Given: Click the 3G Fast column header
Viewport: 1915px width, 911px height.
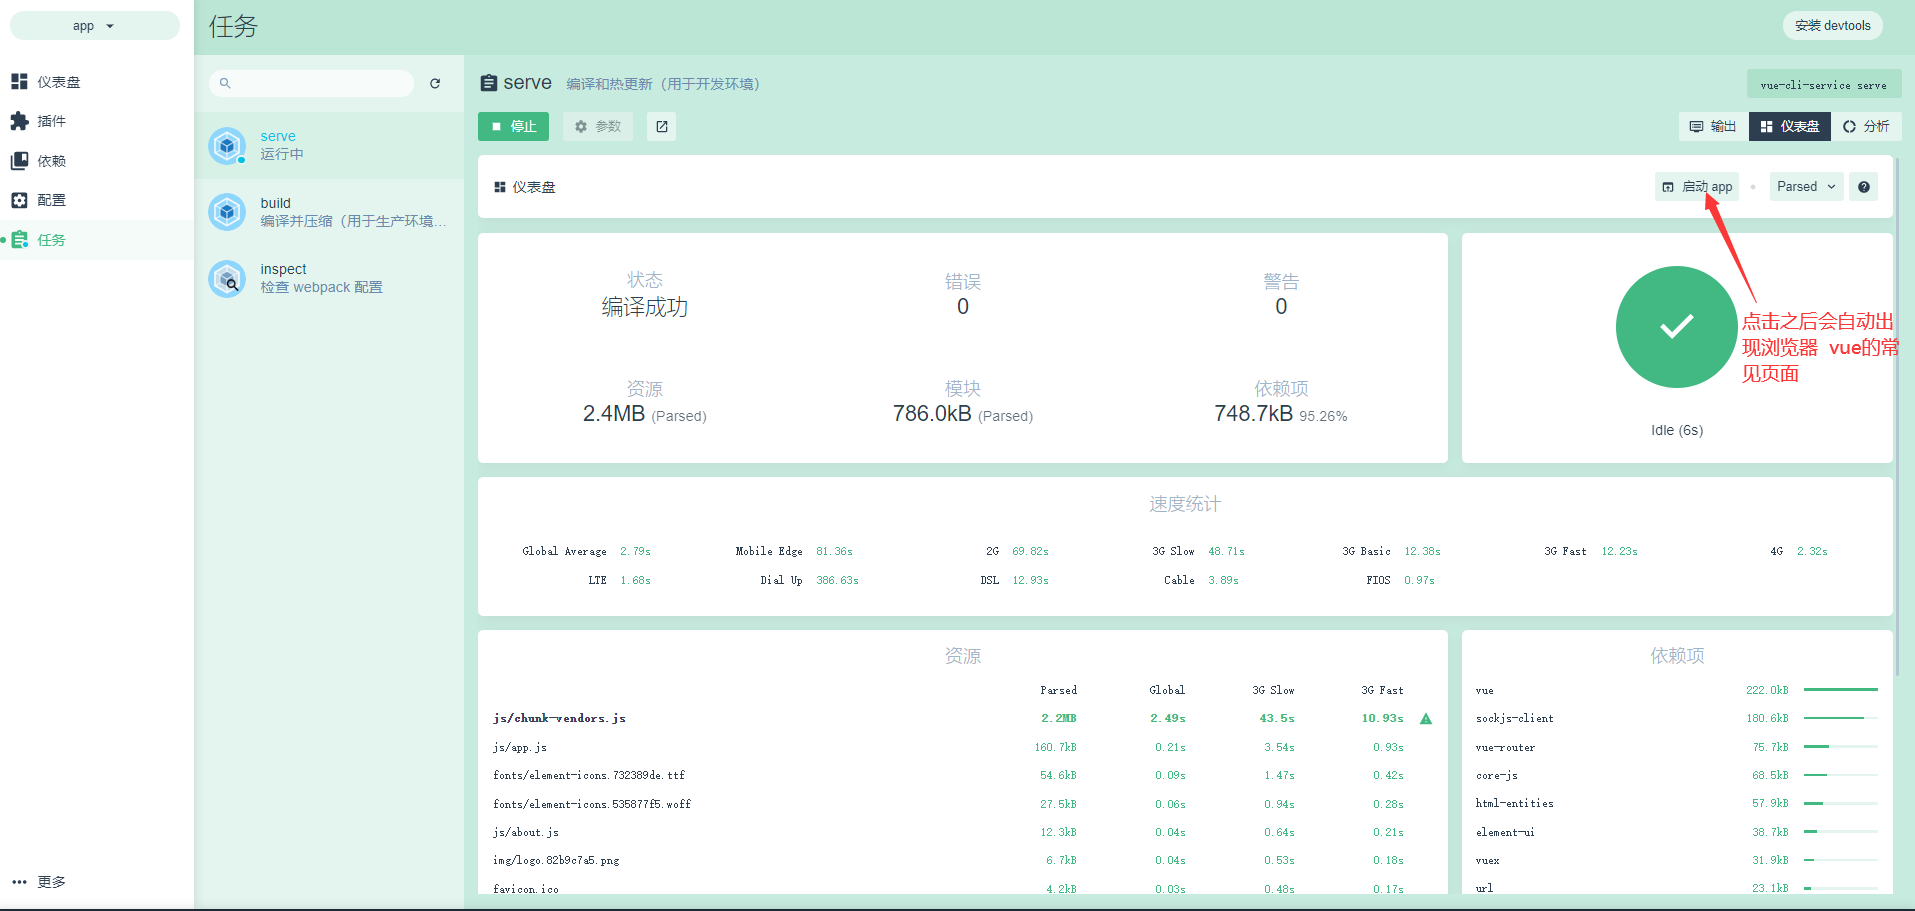Looking at the screenshot, I should click(1382, 690).
